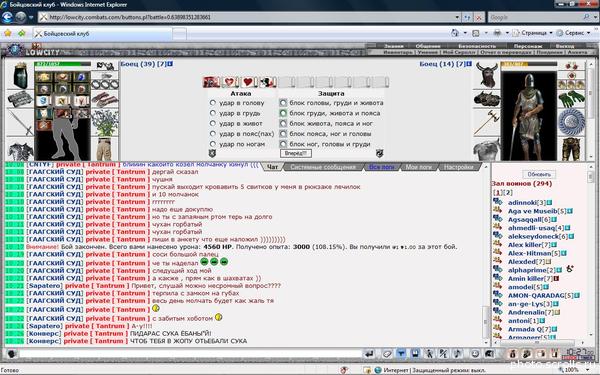Click the solid red heart tactic icon
This screenshot has width=600, height=375.
click(248, 82)
